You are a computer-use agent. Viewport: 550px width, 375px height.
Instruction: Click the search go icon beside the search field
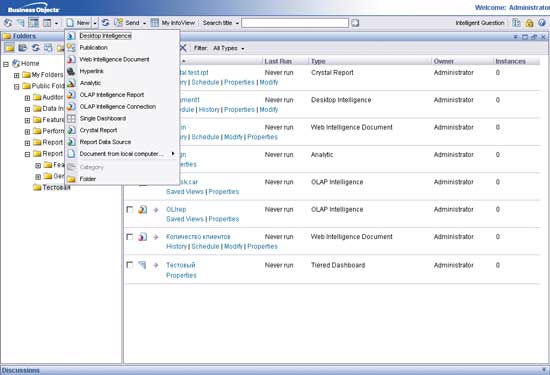355,23
